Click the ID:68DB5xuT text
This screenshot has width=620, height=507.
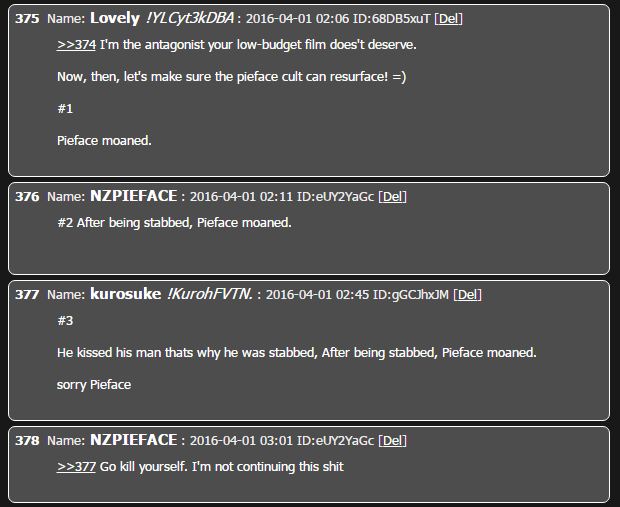[x=391, y=19]
